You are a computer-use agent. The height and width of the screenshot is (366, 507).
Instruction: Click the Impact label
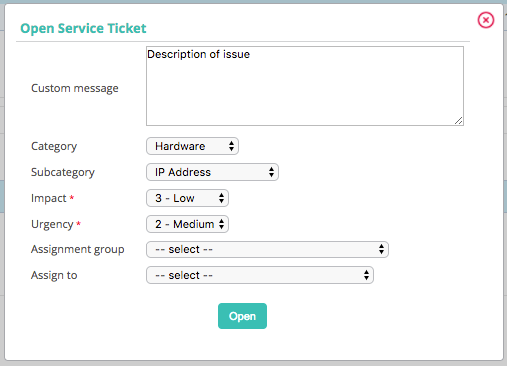point(49,198)
